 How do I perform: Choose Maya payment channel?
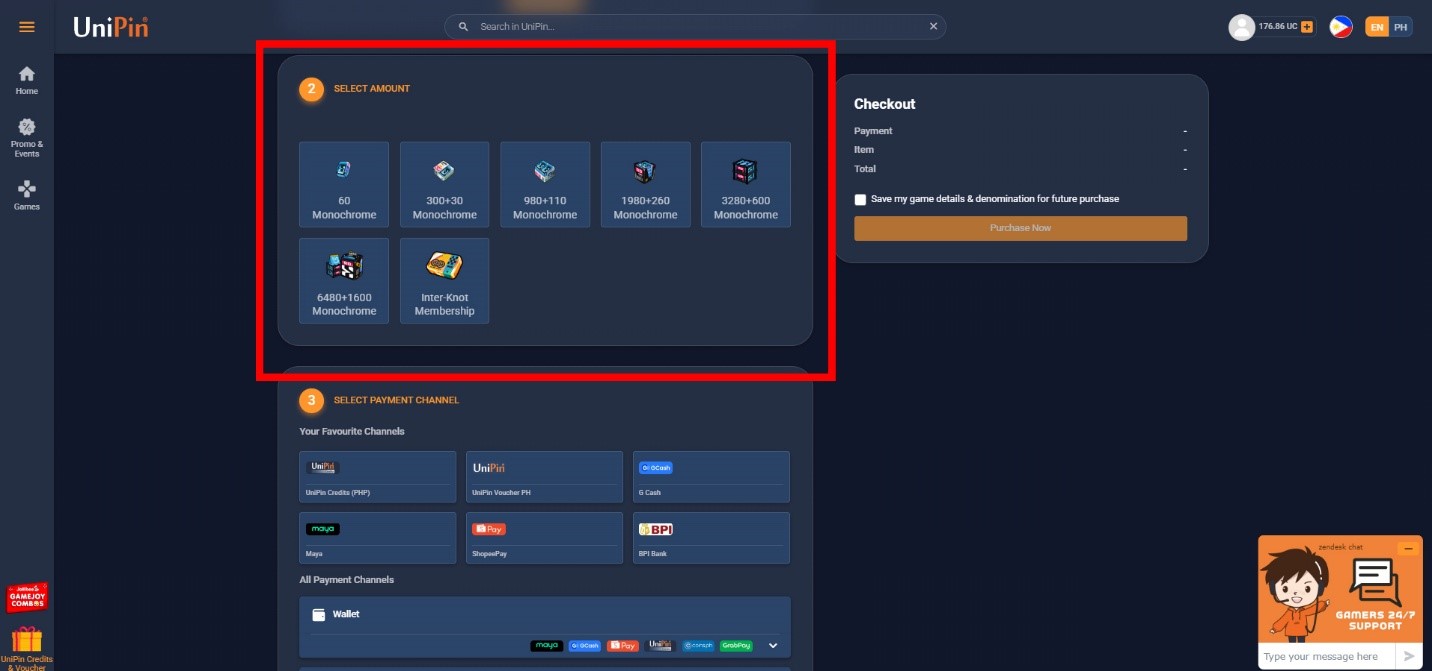[378, 538]
